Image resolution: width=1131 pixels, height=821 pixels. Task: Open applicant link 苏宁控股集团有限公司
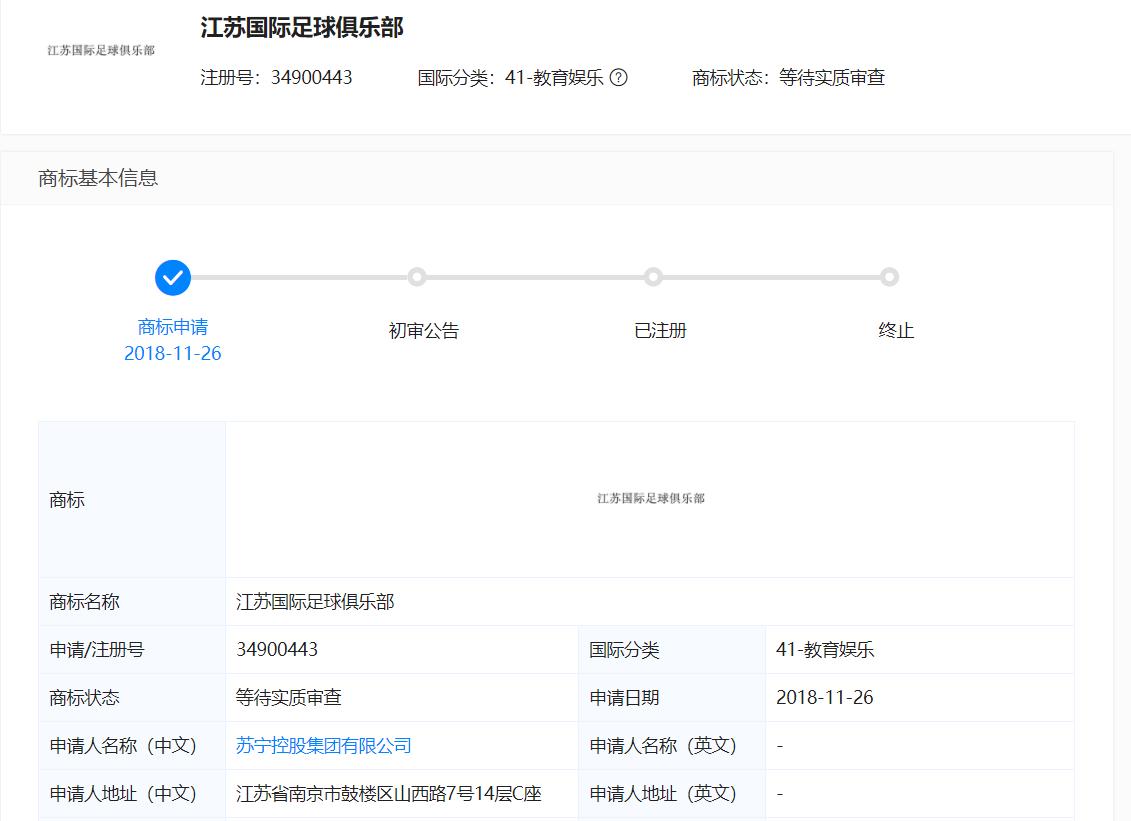coord(324,746)
